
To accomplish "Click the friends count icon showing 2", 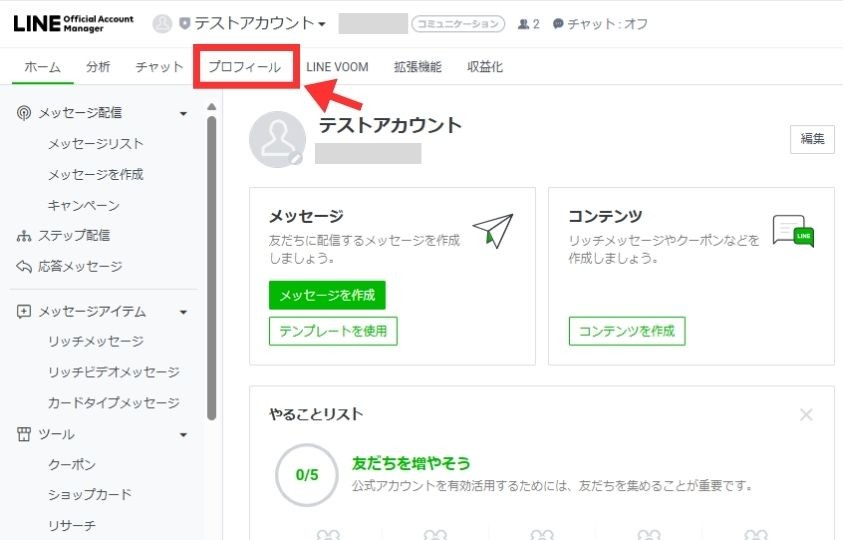I will tap(528, 24).
